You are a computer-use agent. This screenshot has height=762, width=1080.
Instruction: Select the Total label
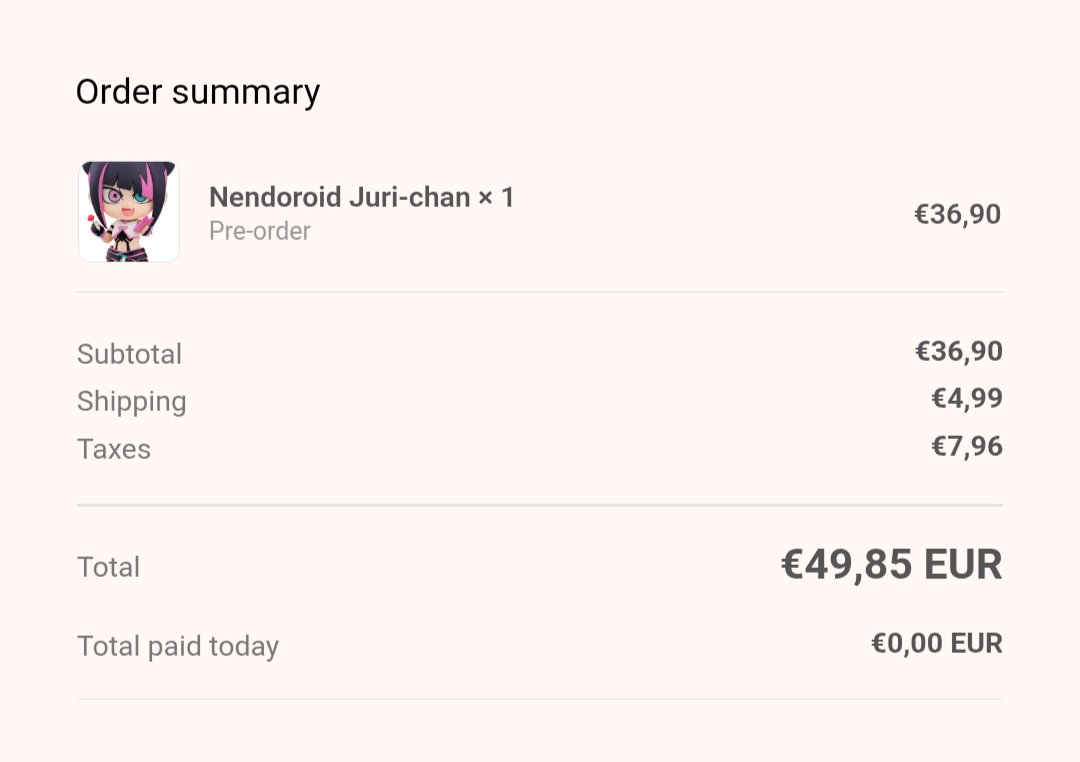[108, 567]
